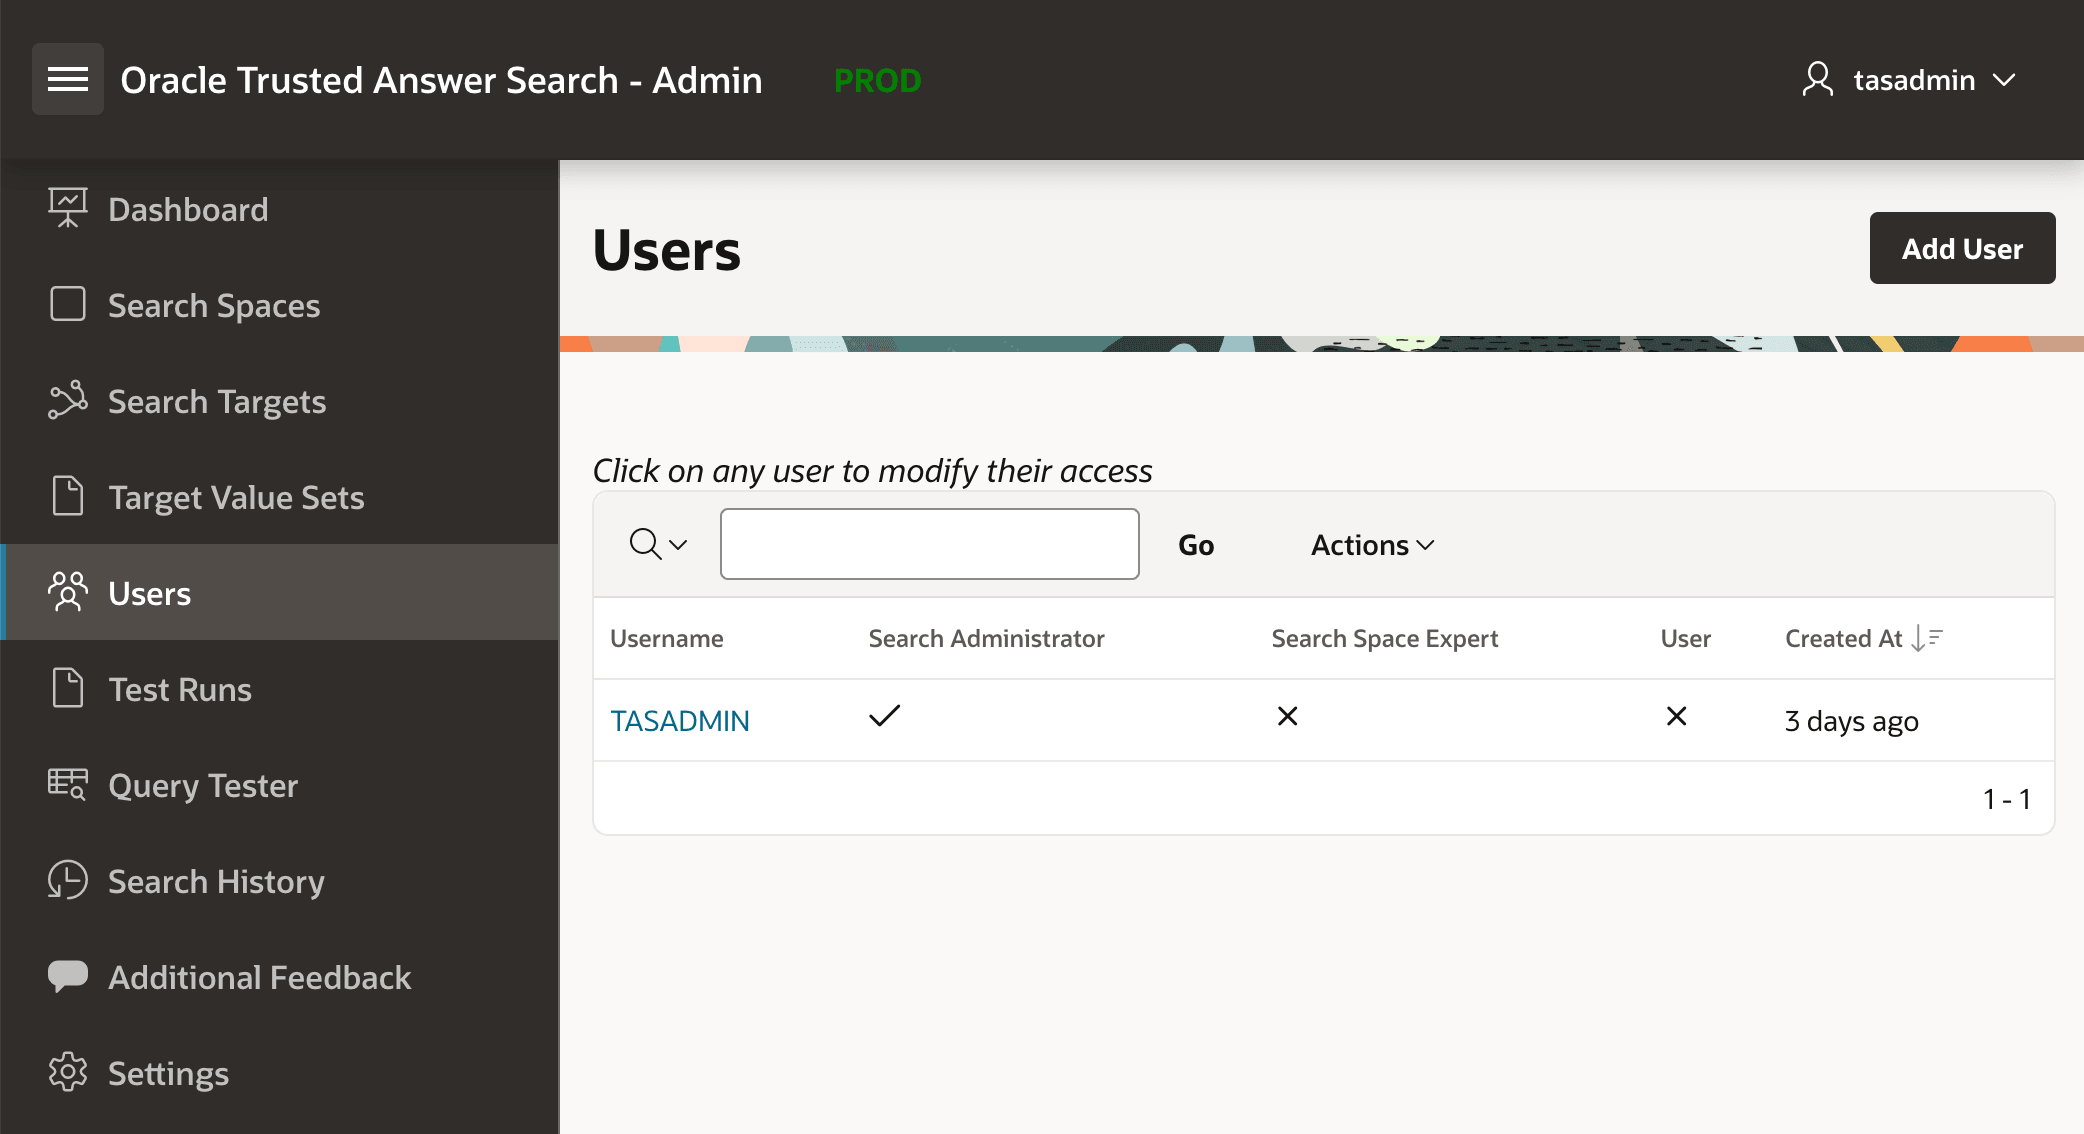Expand the search column selector dropdown
Viewport: 2084px width, 1134px height.
tap(656, 544)
